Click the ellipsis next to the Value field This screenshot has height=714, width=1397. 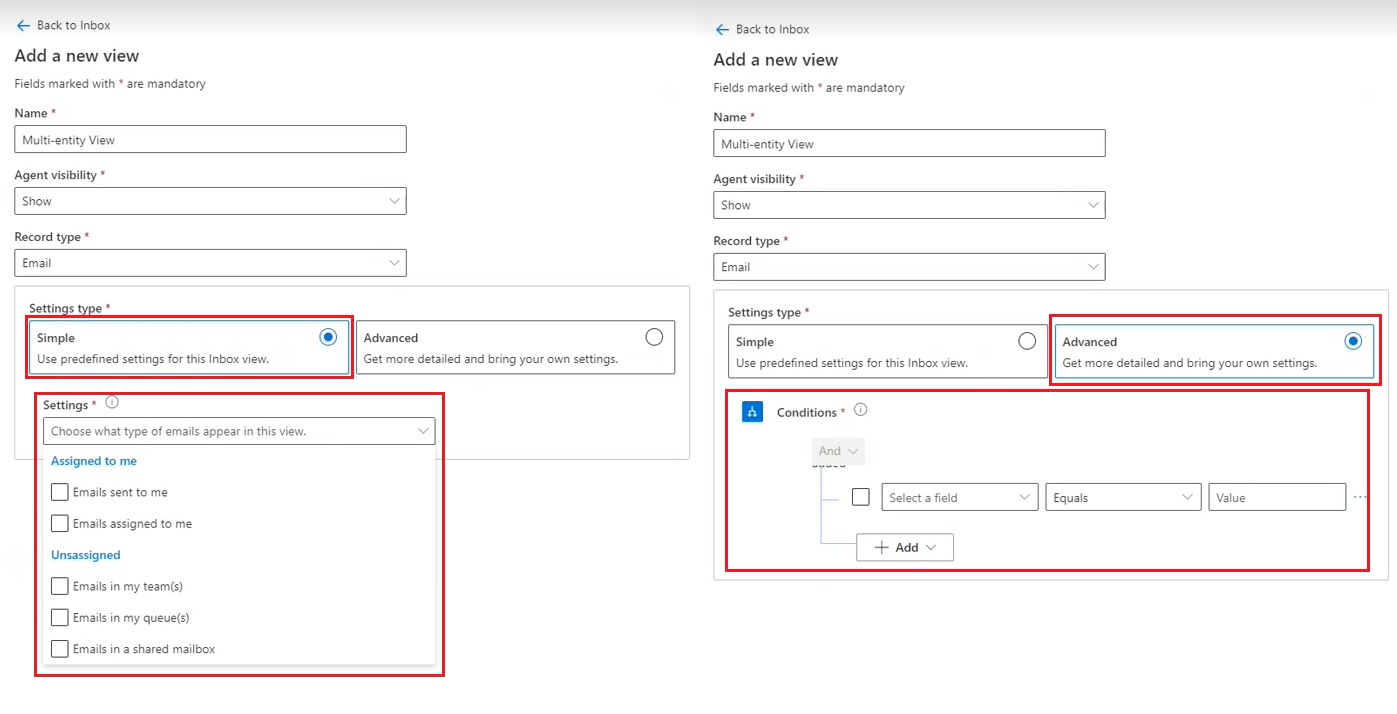(x=1360, y=496)
